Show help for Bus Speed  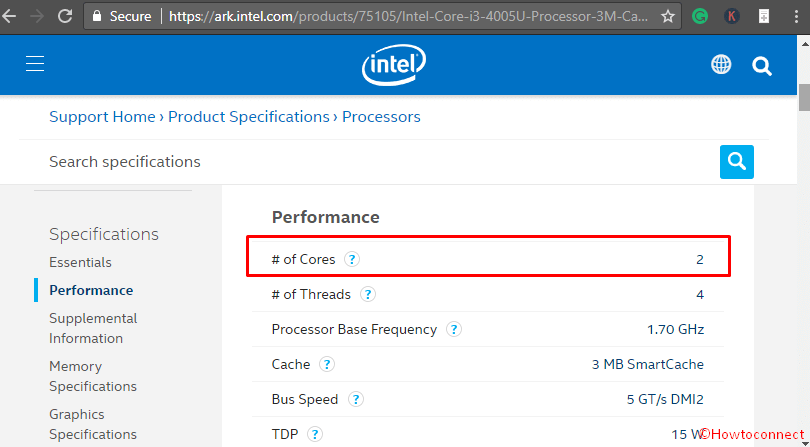click(x=356, y=399)
